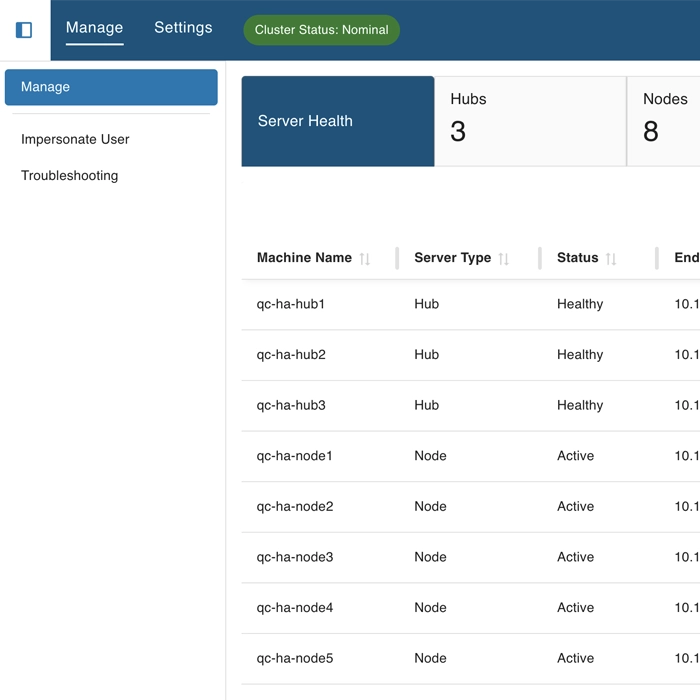Click Active status for qc-ha-node2

575,506
